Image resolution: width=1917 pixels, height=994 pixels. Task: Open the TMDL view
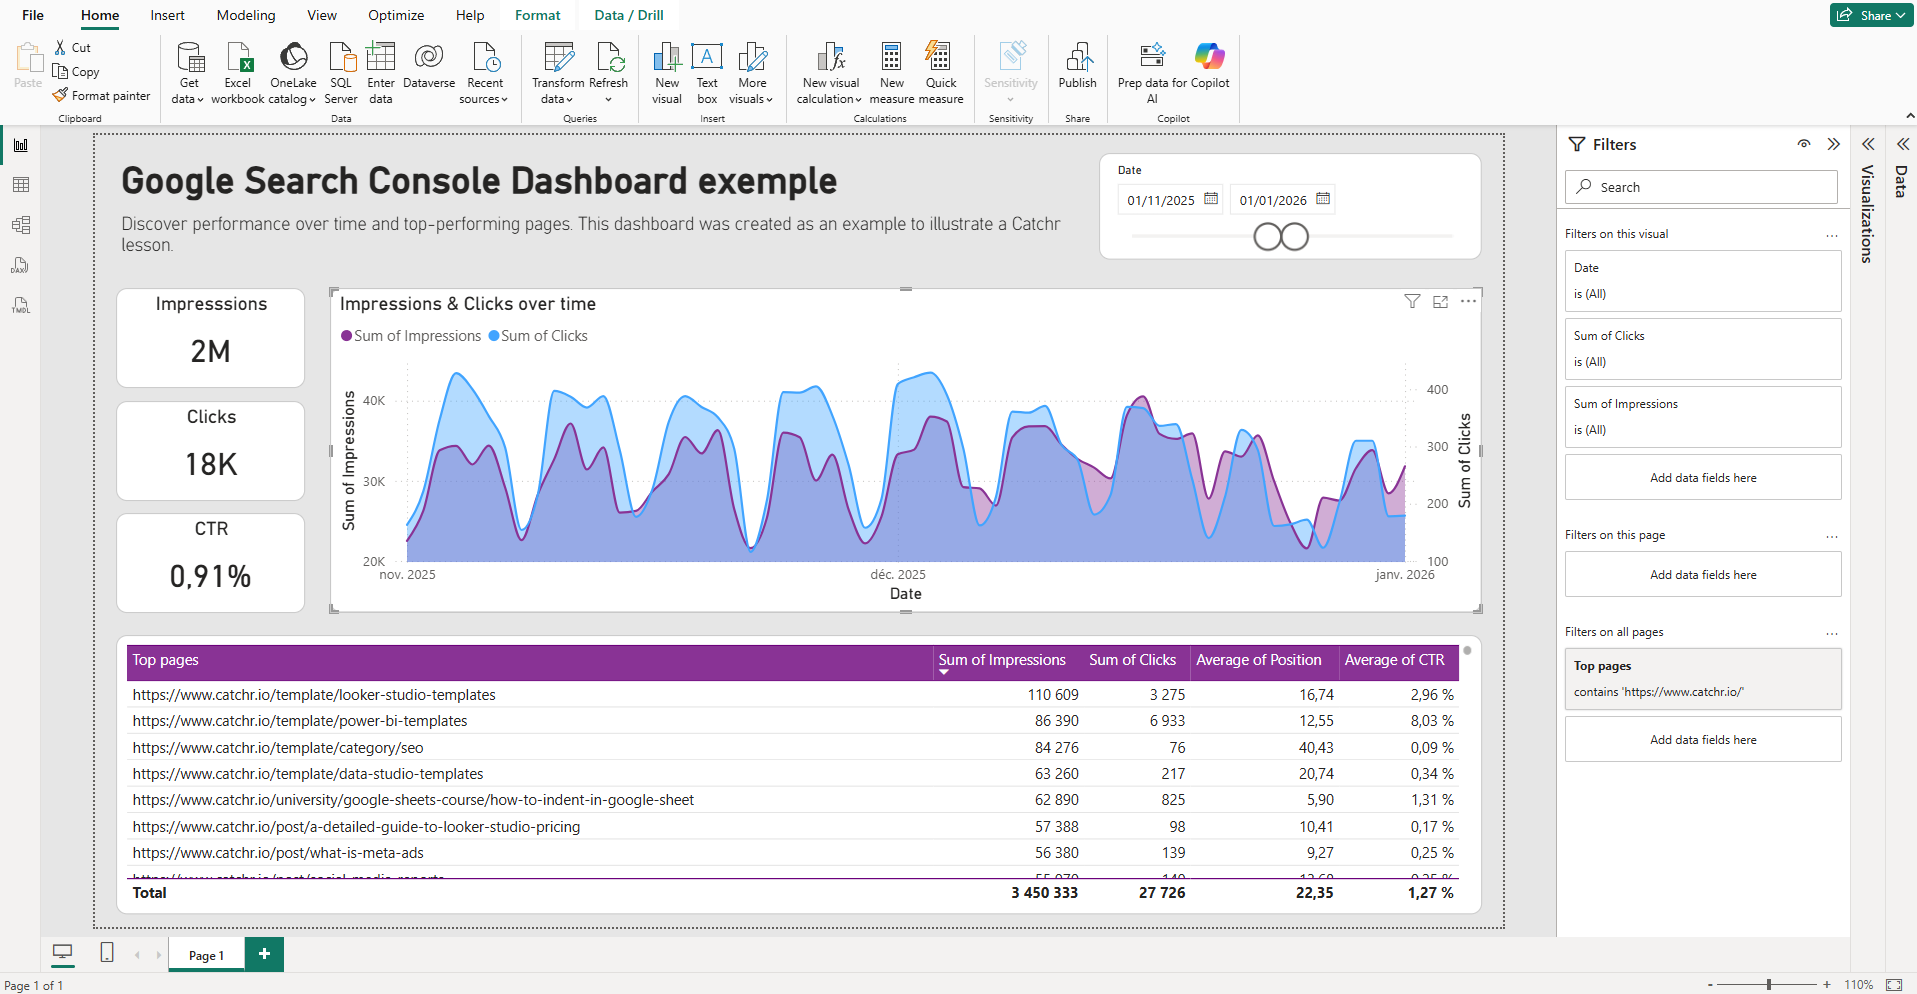click(20, 305)
